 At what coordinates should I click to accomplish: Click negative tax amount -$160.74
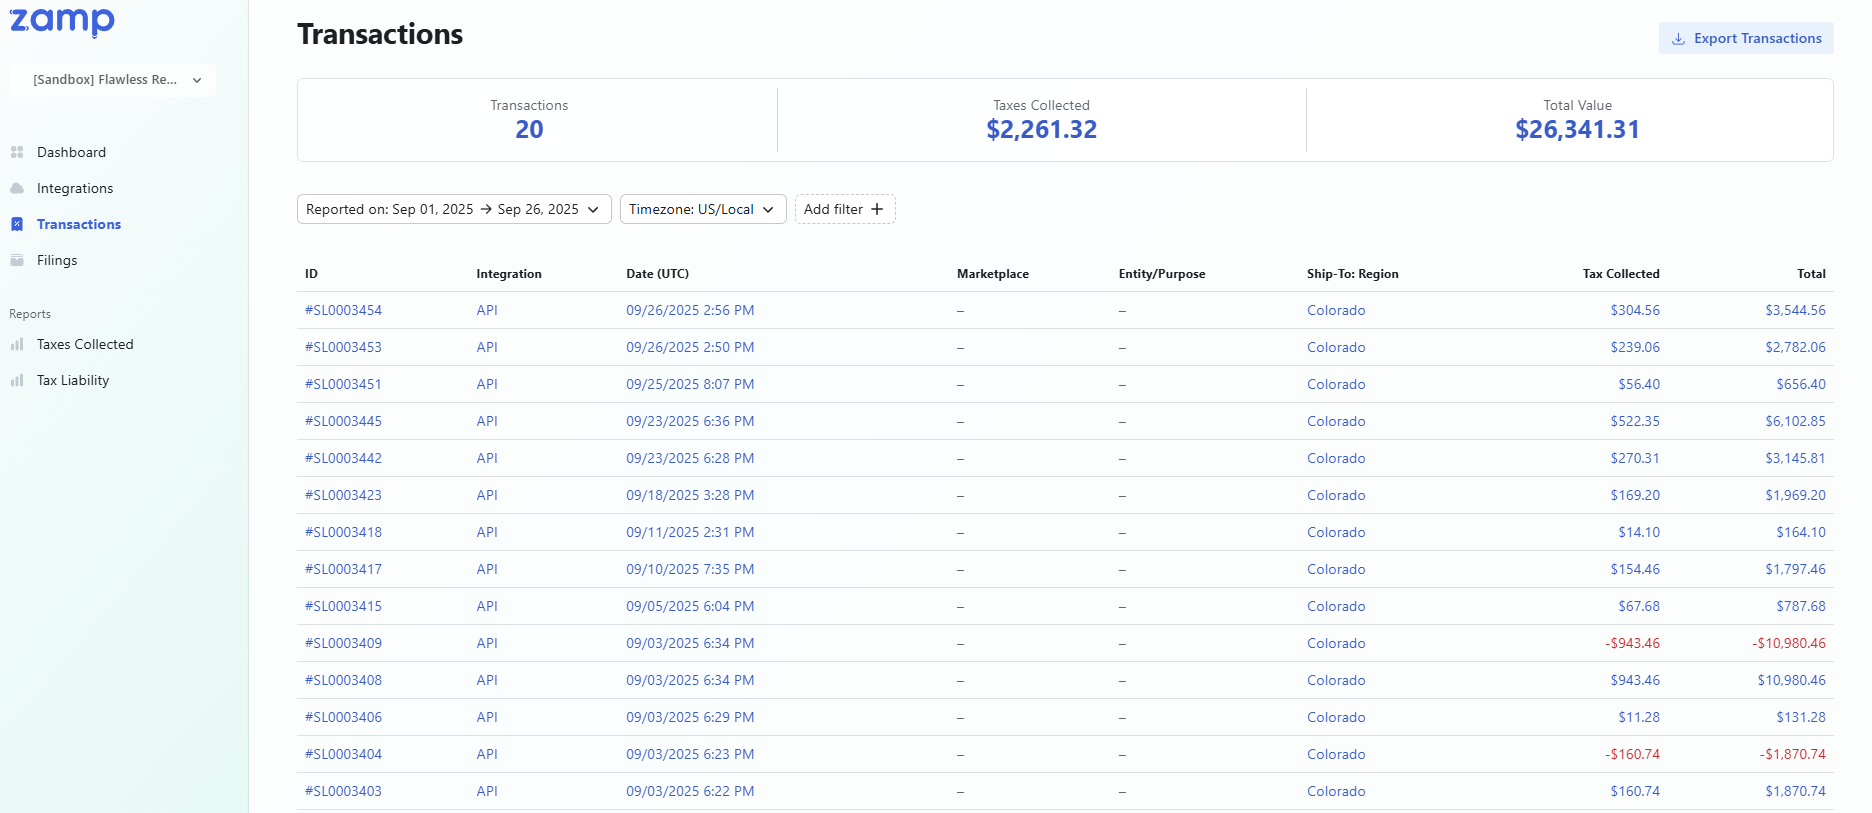pos(1632,754)
